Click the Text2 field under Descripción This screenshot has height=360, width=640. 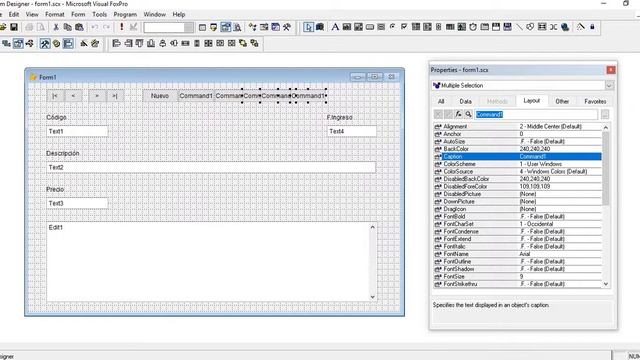tap(211, 167)
